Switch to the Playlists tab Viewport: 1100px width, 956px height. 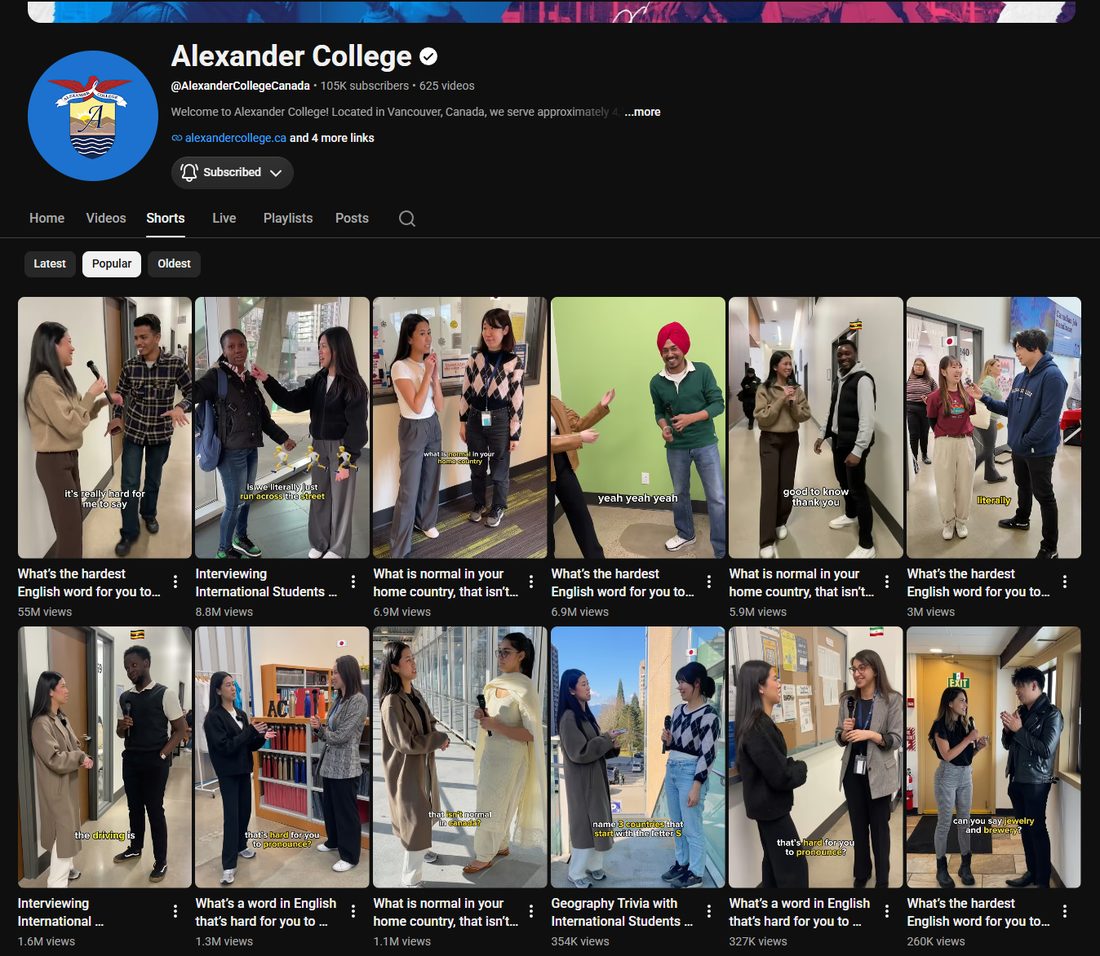click(288, 218)
